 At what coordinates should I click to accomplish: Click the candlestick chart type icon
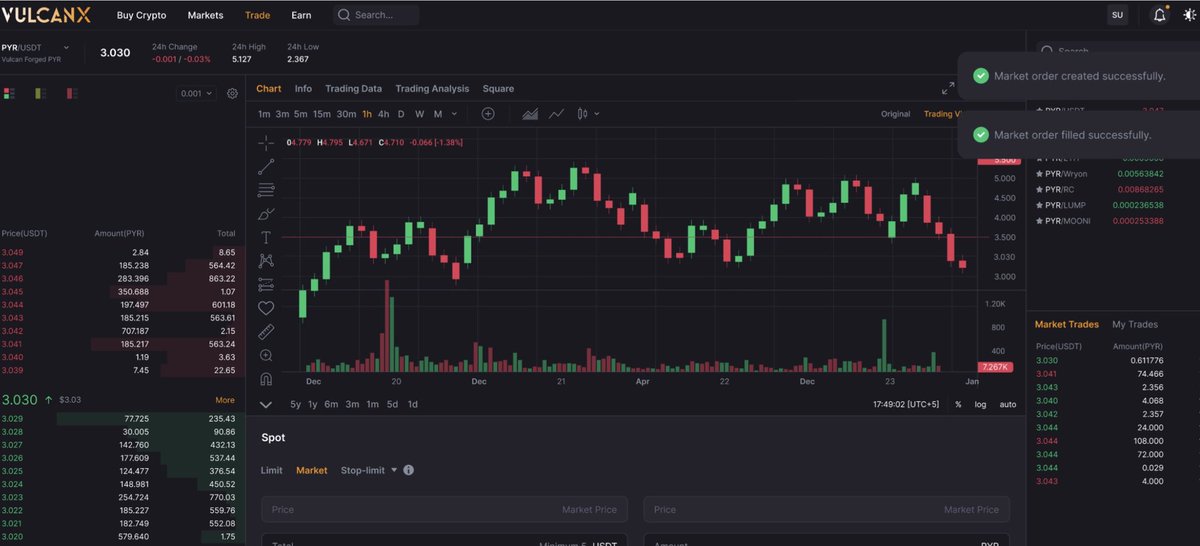pos(583,114)
